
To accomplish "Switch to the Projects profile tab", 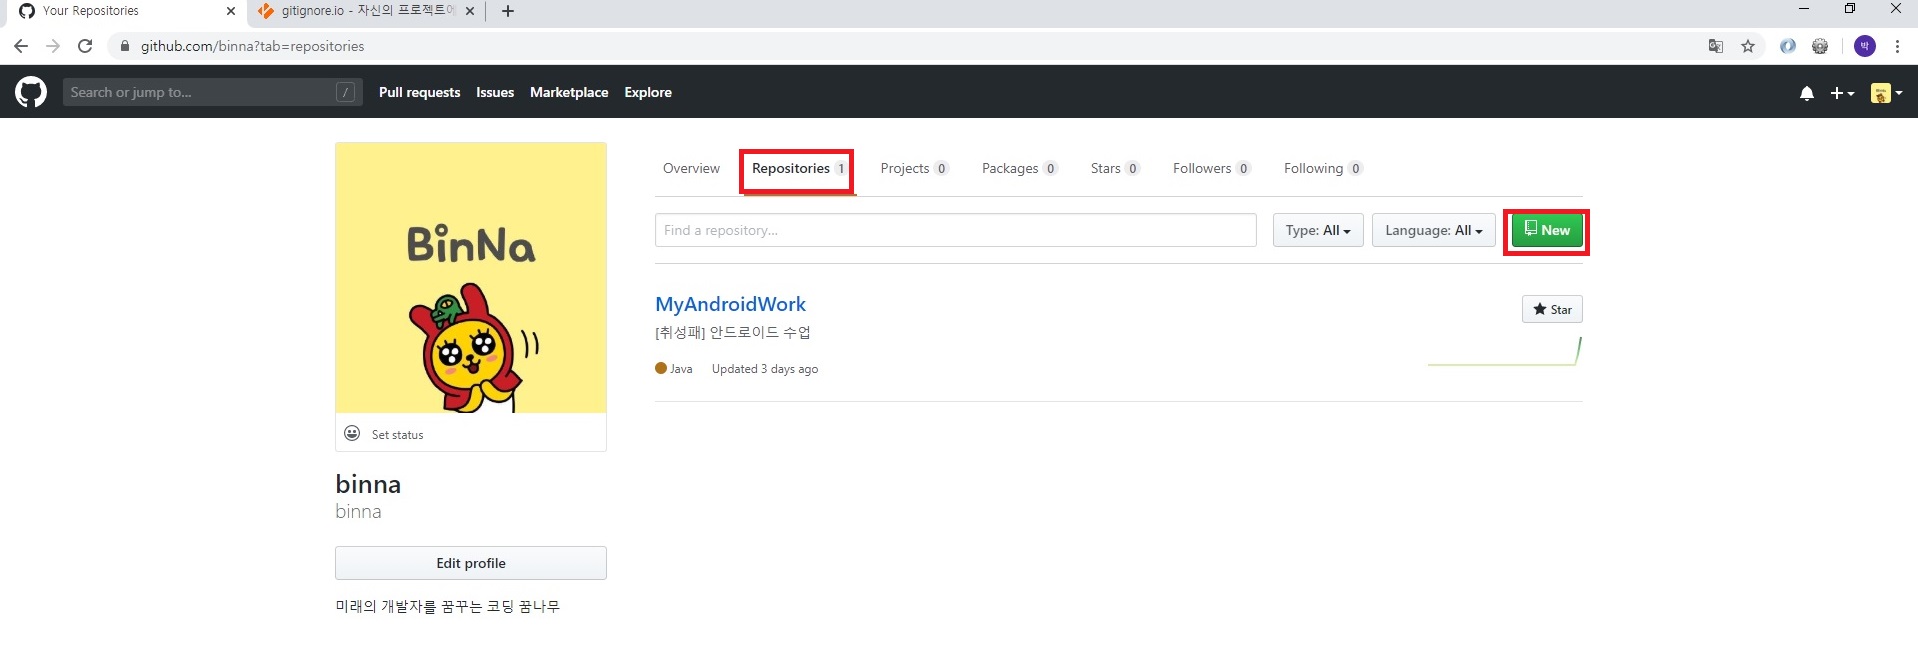I will [x=914, y=168].
